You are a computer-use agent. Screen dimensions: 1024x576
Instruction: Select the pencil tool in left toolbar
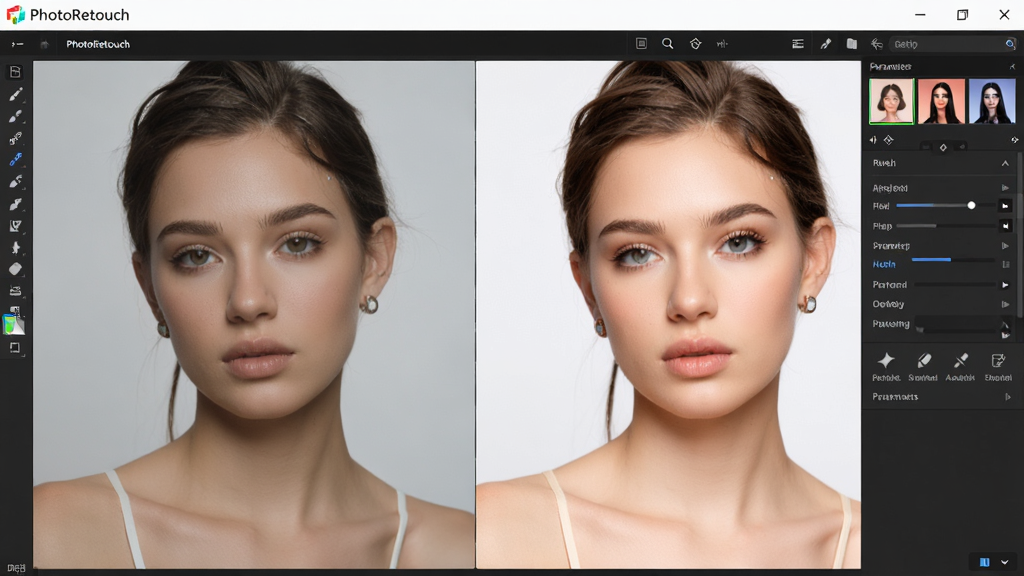pyautogui.click(x=15, y=94)
